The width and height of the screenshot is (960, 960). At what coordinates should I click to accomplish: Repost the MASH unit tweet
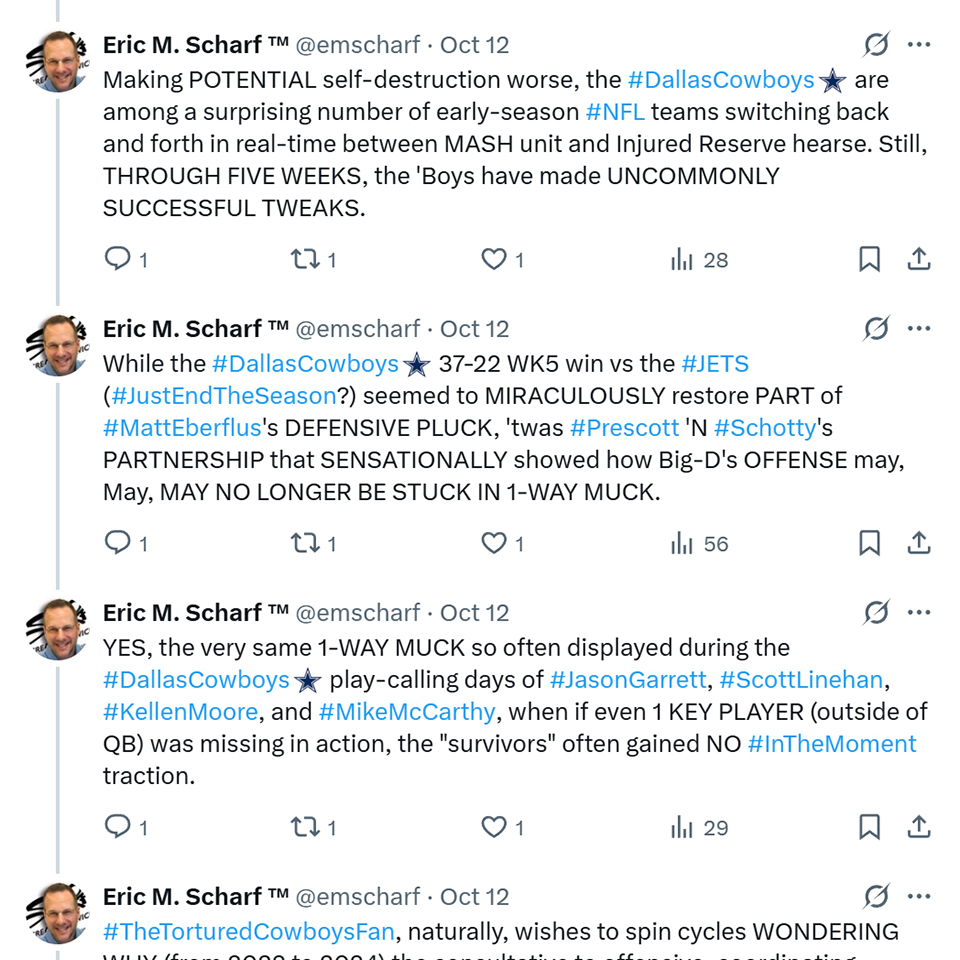(304, 260)
